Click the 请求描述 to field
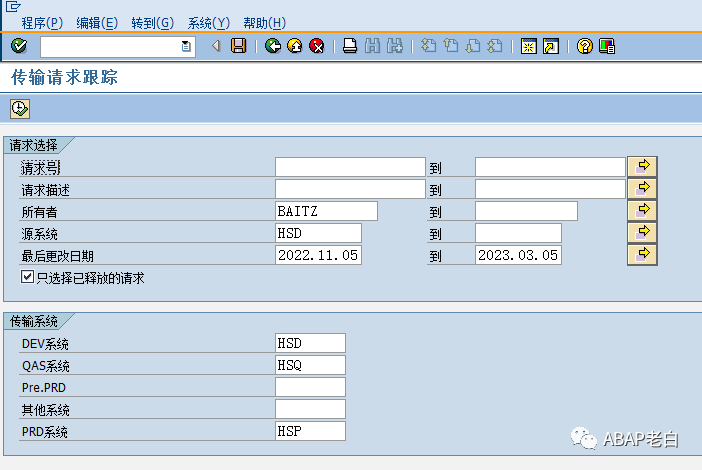Screen dimensions: 702x470 pyautogui.click(x=550, y=189)
